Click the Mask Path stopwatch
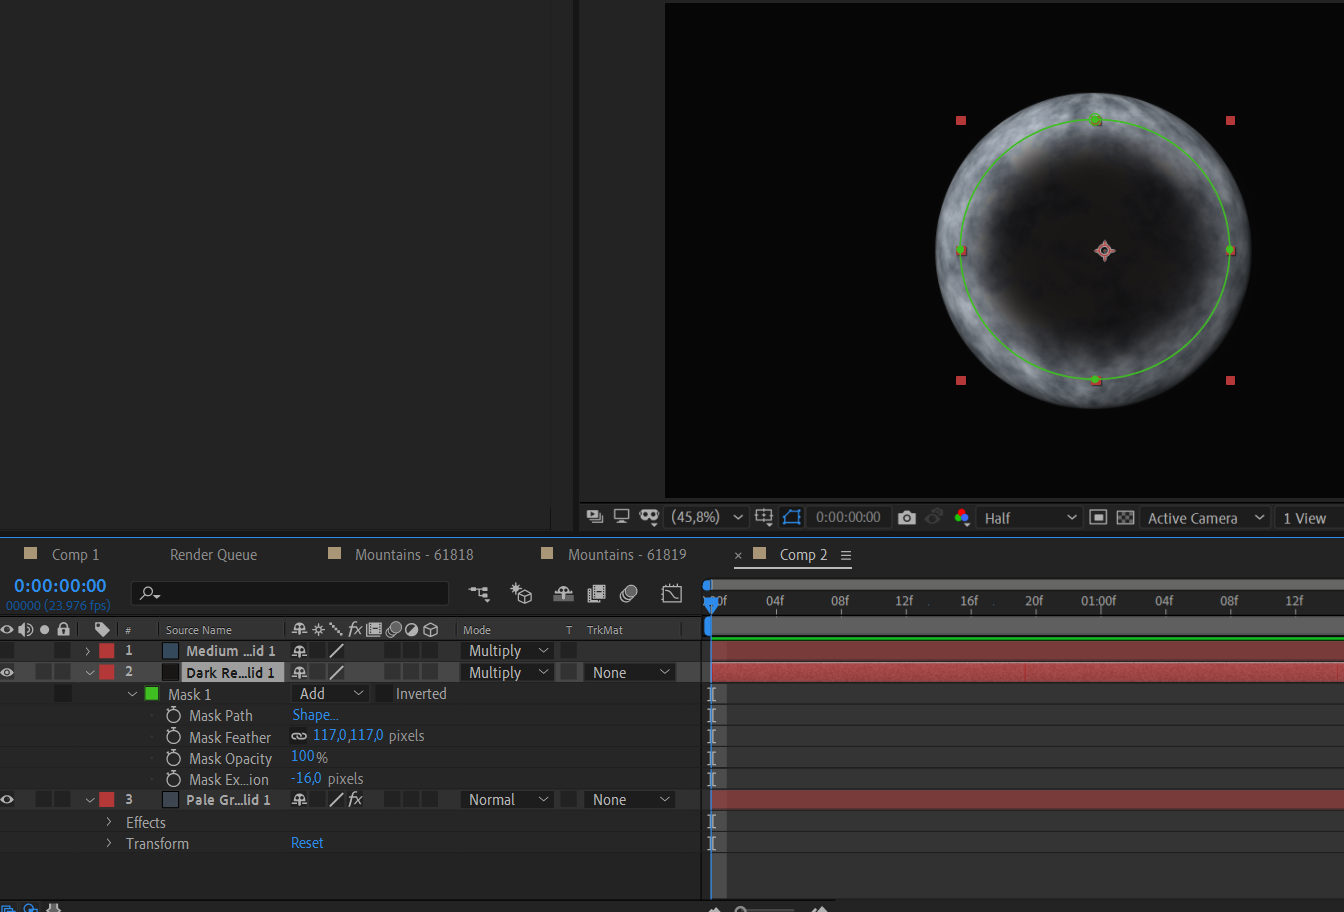The height and width of the screenshot is (912, 1344). (x=174, y=716)
